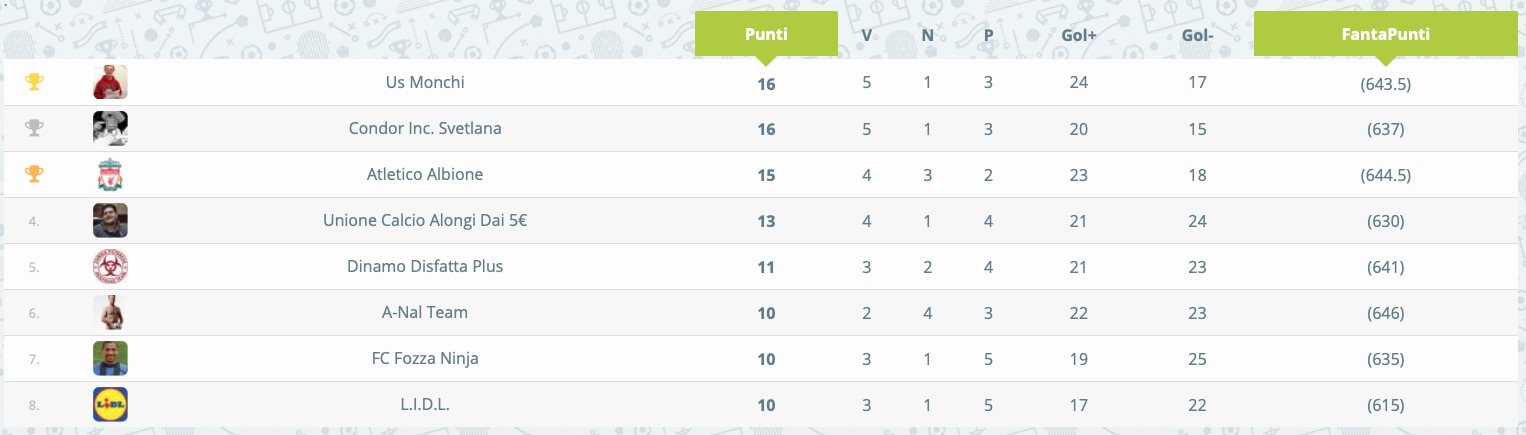Open the Us Monchi team name link
The width and height of the screenshot is (1526, 435).
click(425, 82)
